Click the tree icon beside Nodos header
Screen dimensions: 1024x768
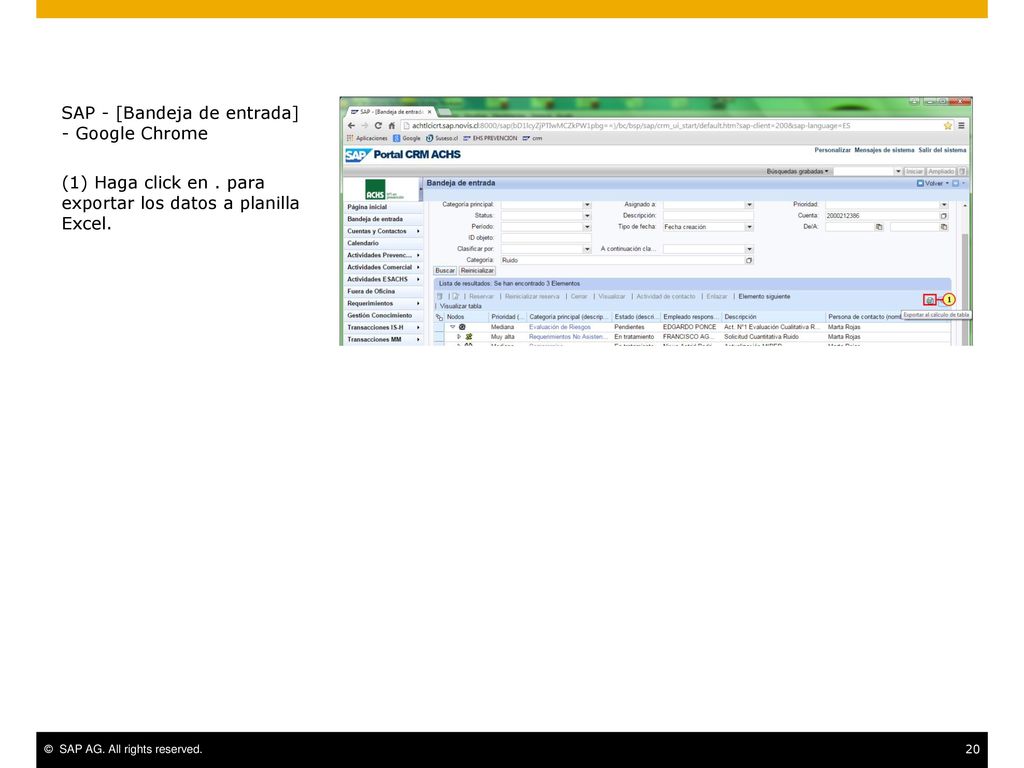click(x=440, y=317)
